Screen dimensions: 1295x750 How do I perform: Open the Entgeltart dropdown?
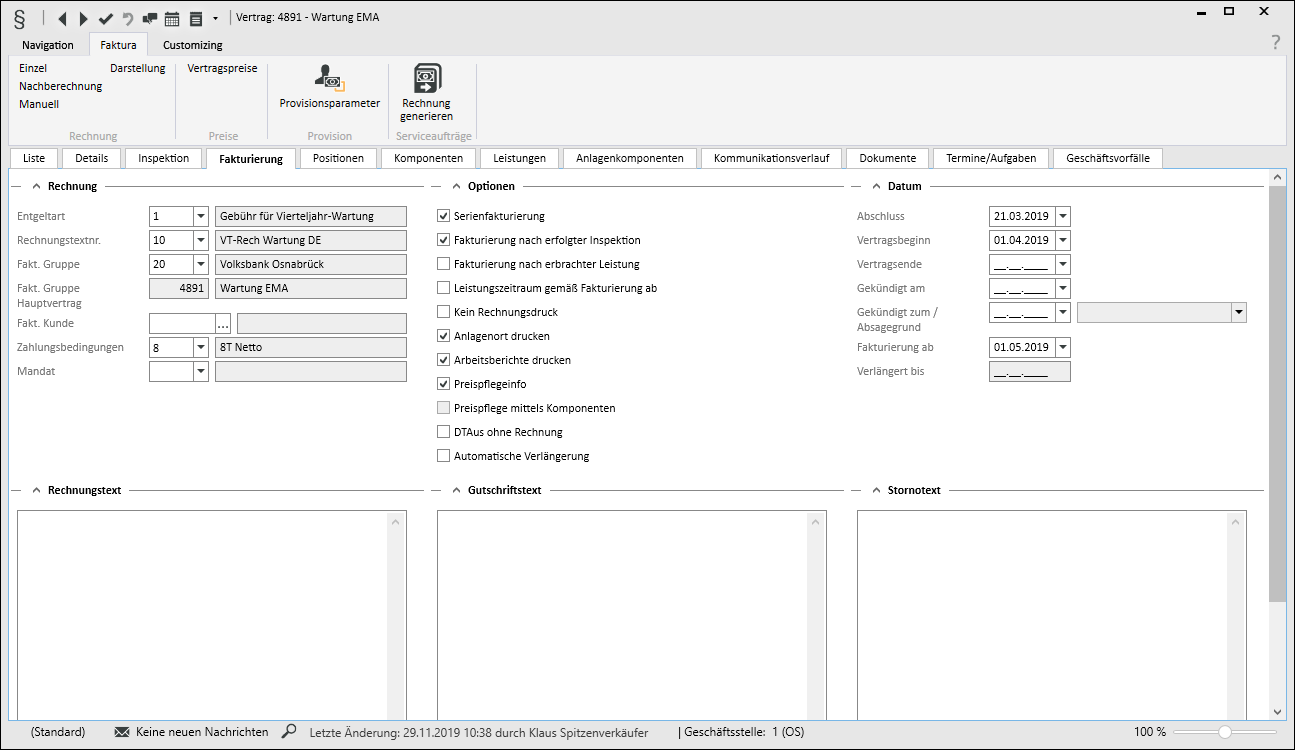click(x=200, y=216)
